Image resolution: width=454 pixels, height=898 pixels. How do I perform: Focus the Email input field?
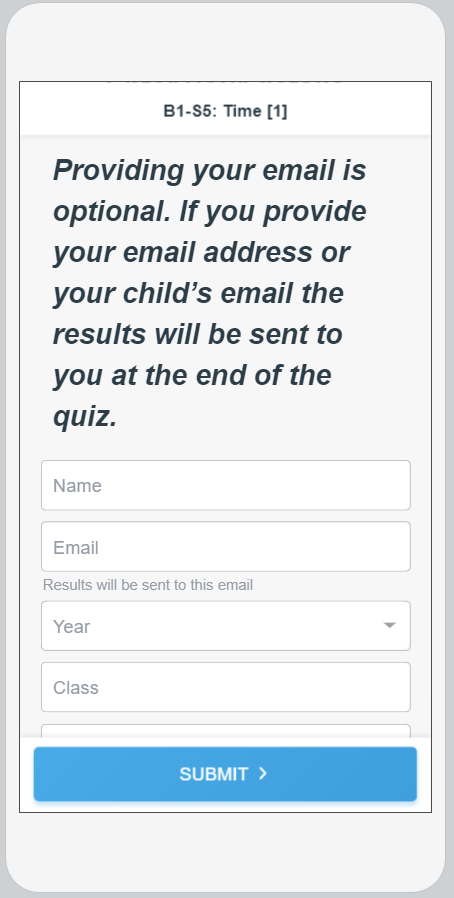click(x=226, y=546)
